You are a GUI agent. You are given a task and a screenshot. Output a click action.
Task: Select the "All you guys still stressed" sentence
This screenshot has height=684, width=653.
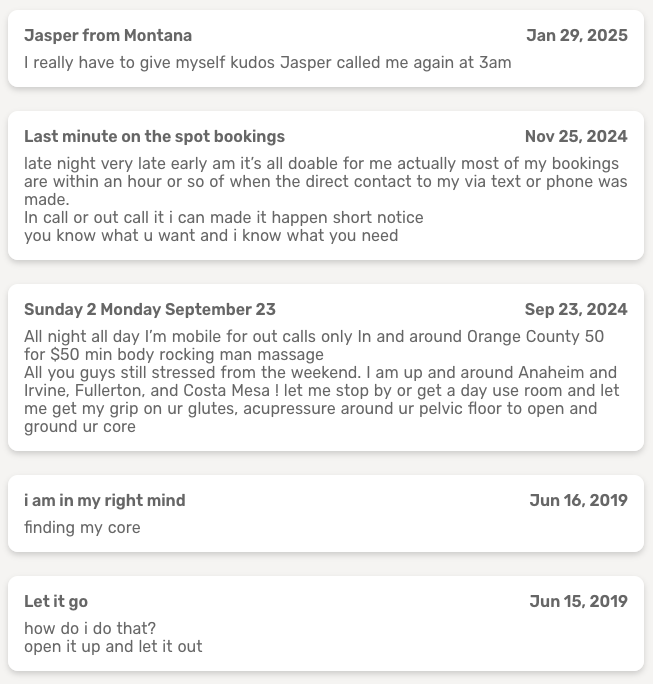click(321, 373)
